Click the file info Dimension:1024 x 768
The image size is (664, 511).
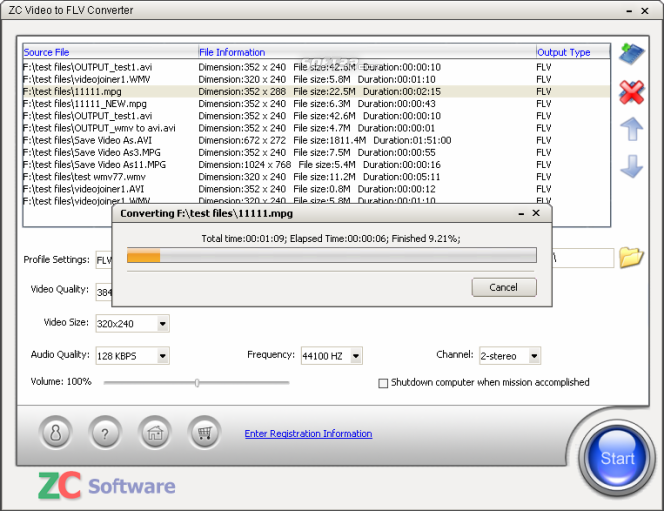click(x=245, y=165)
